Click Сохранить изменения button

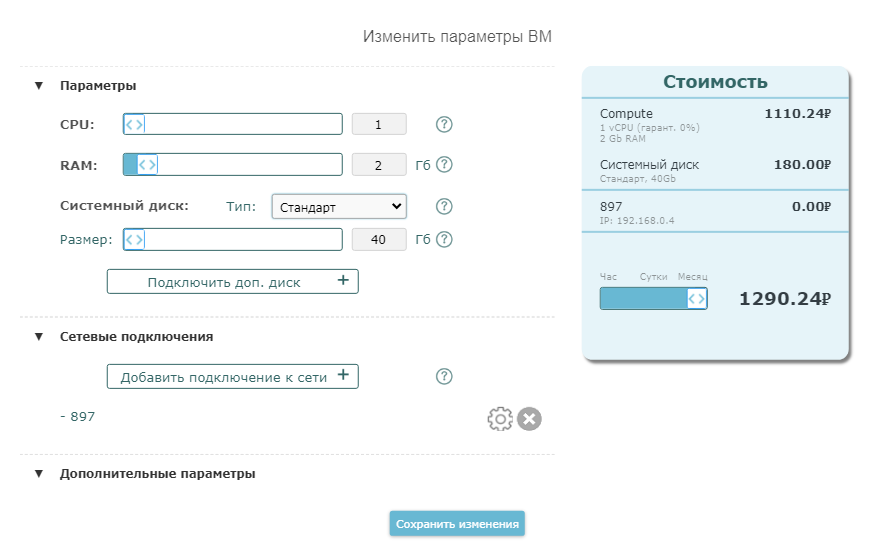tap(457, 523)
